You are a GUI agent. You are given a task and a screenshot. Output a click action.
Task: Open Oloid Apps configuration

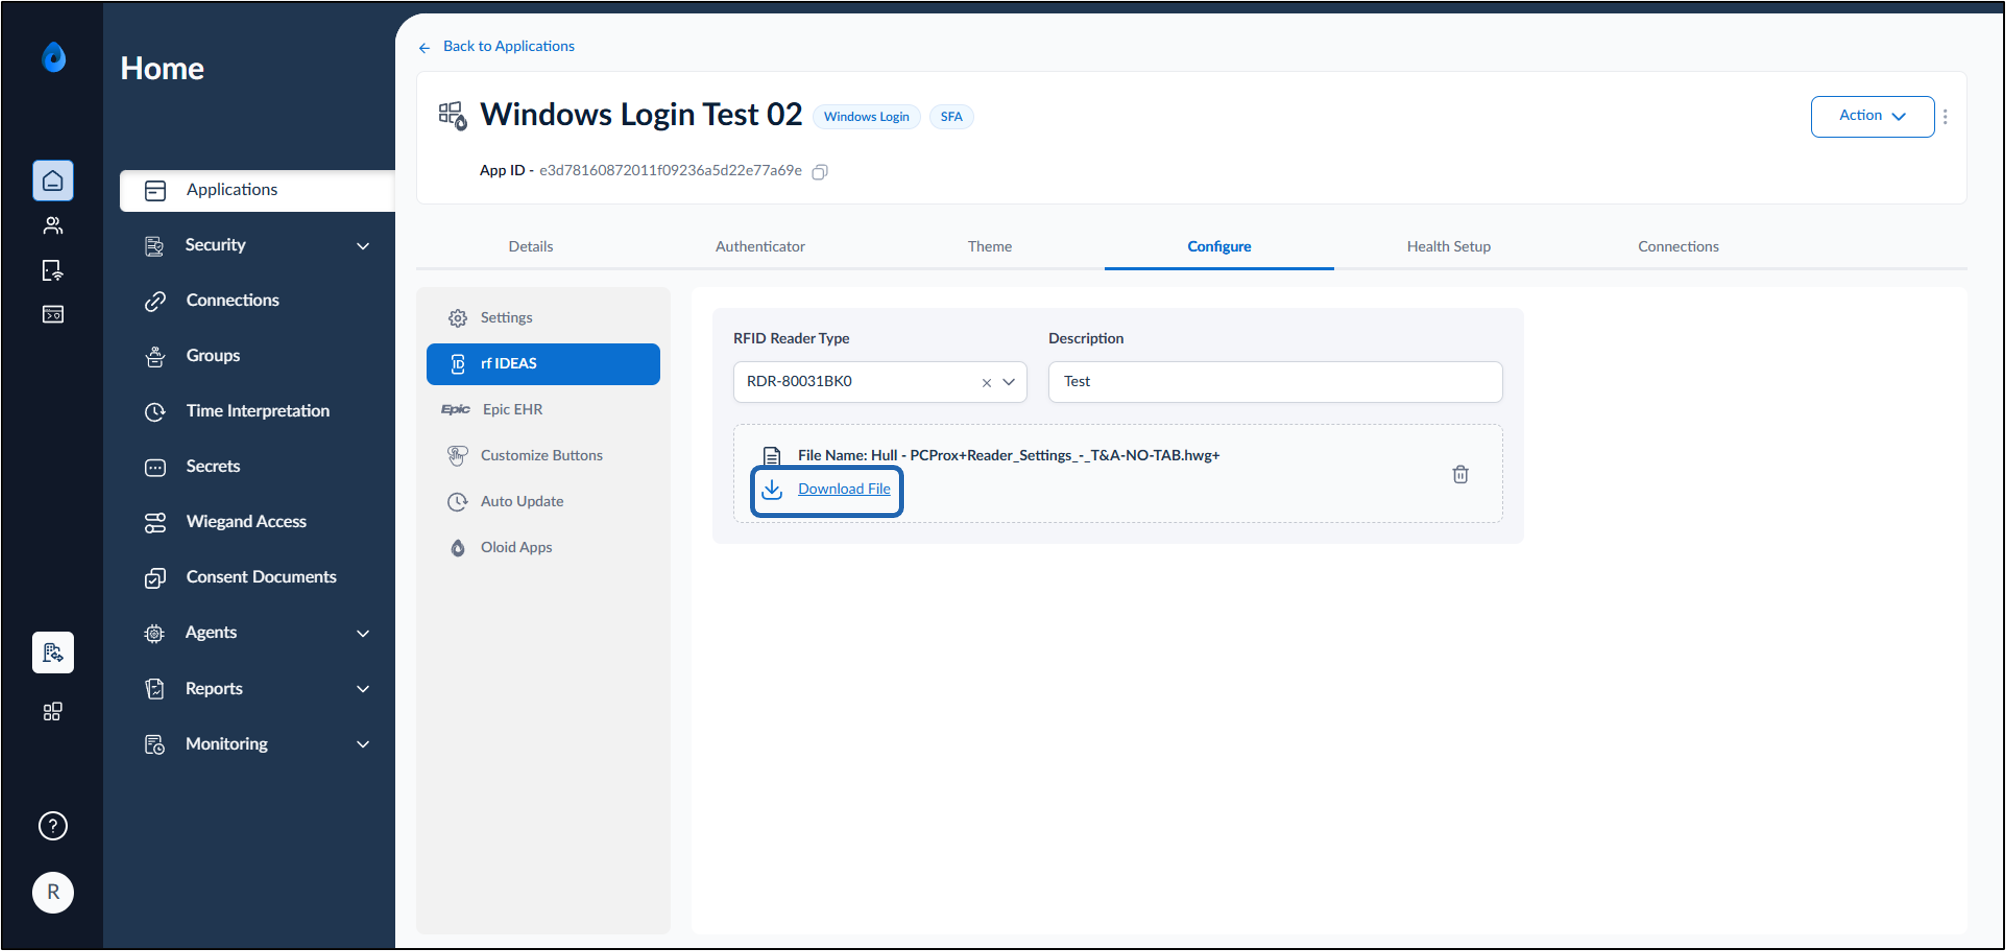click(x=543, y=548)
